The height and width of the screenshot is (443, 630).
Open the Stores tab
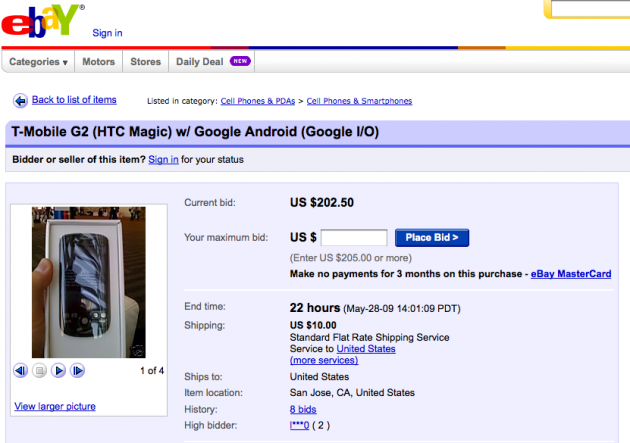pyautogui.click(x=146, y=62)
